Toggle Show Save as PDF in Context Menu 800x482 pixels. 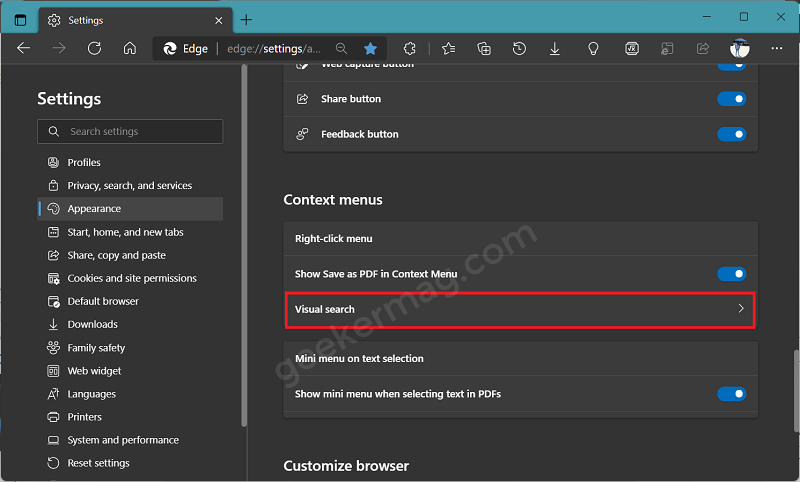[x=732, y=274]
